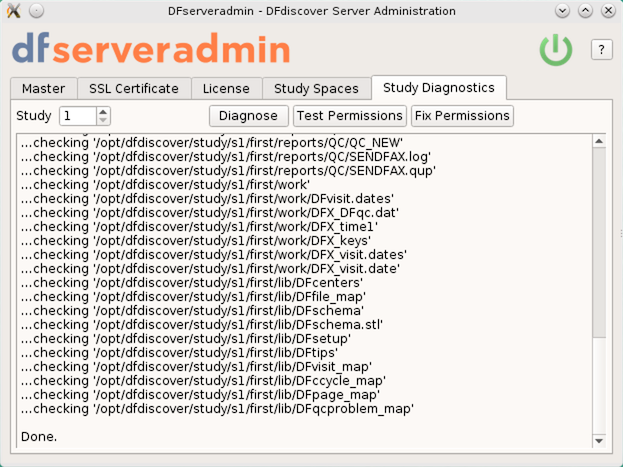This screenshot has height=467, width=623.
Task: Click the log line ending 'DFsetup'
Action: pyautogui.click(x=186, y=339)
